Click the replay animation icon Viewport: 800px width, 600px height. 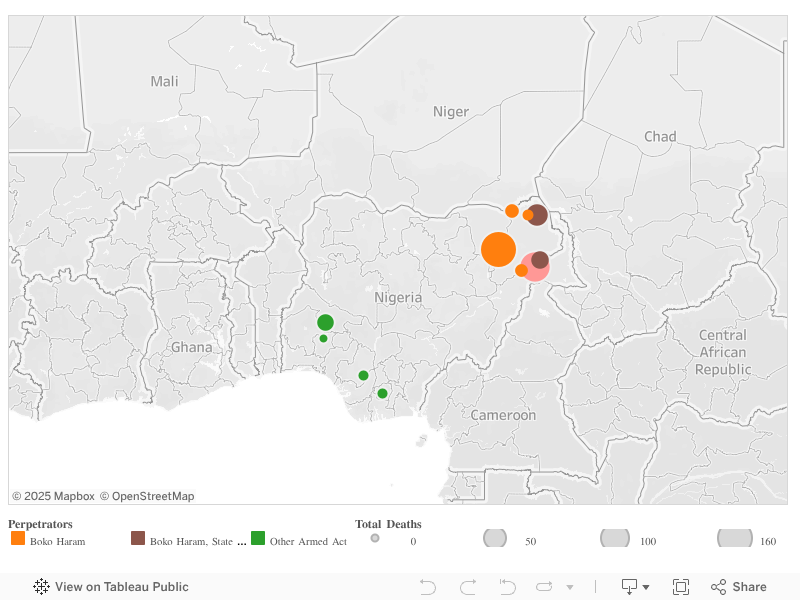click(x=545, y=587)
